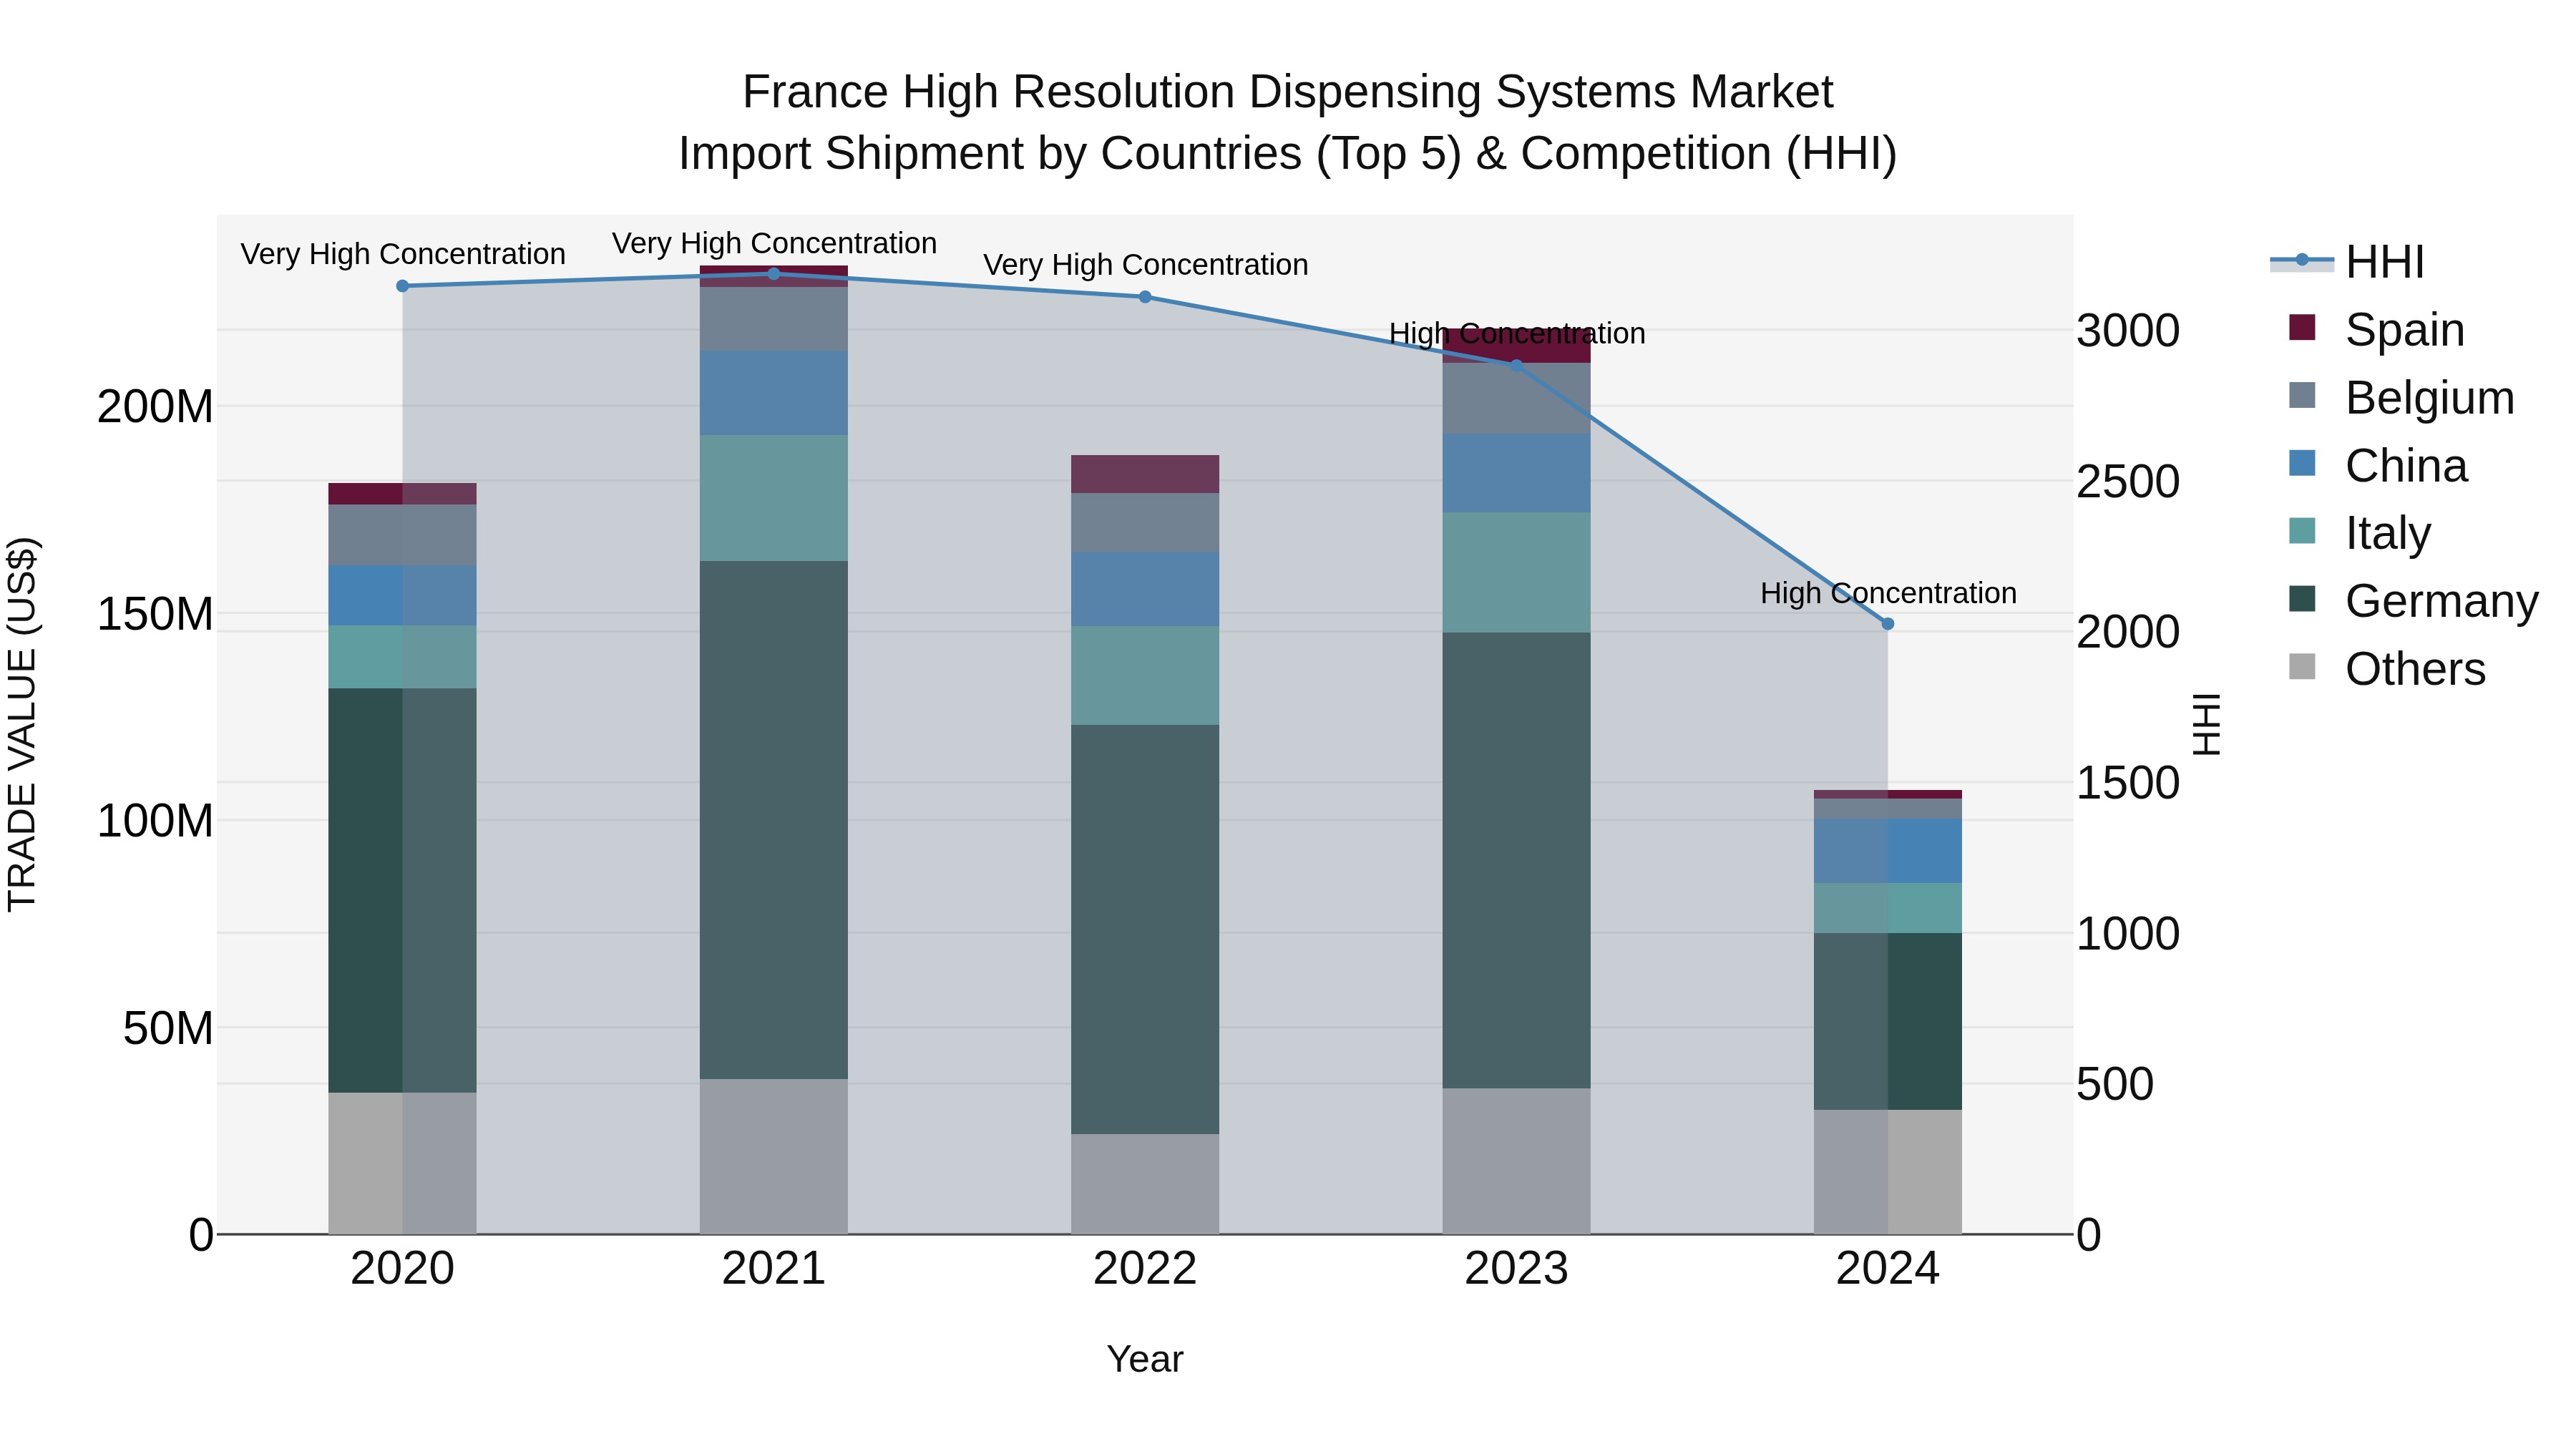
Task: Click the 500 HHI axis tick label
Action: point(2115,1084)
